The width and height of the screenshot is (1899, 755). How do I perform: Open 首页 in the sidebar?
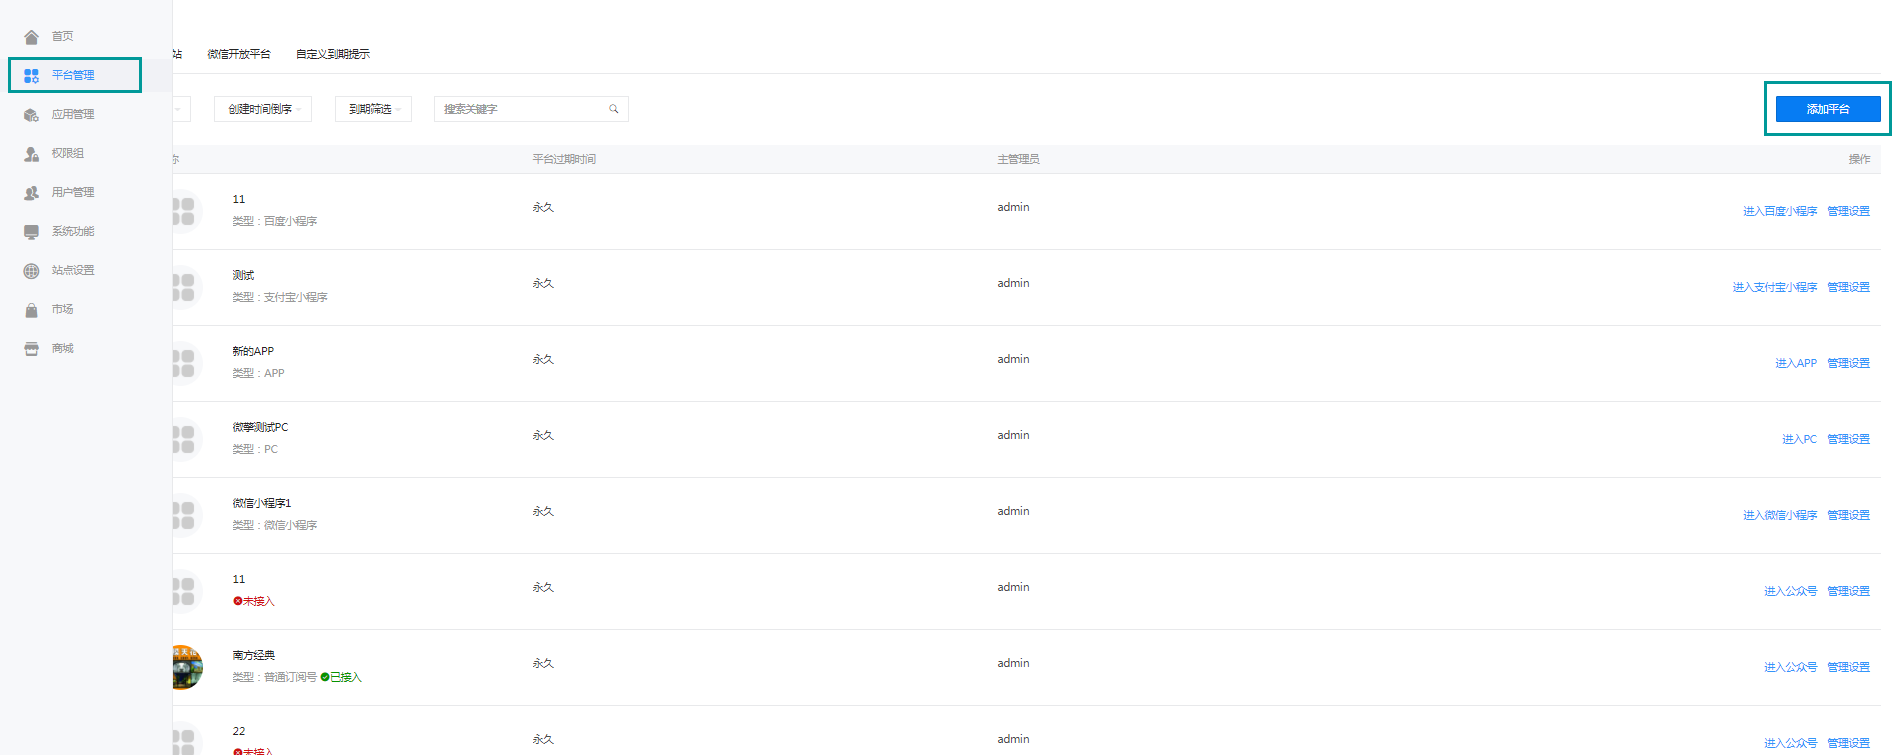coord(63,36)
